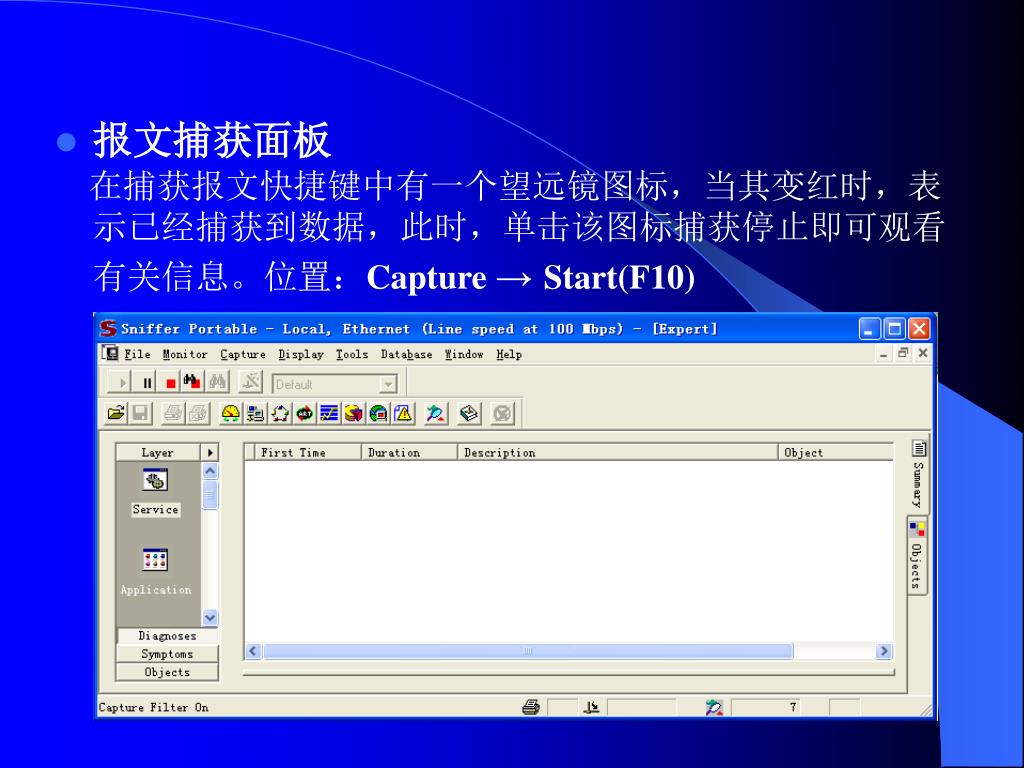
Task: Open the History Samples chart icon
Action: (329, 413)
